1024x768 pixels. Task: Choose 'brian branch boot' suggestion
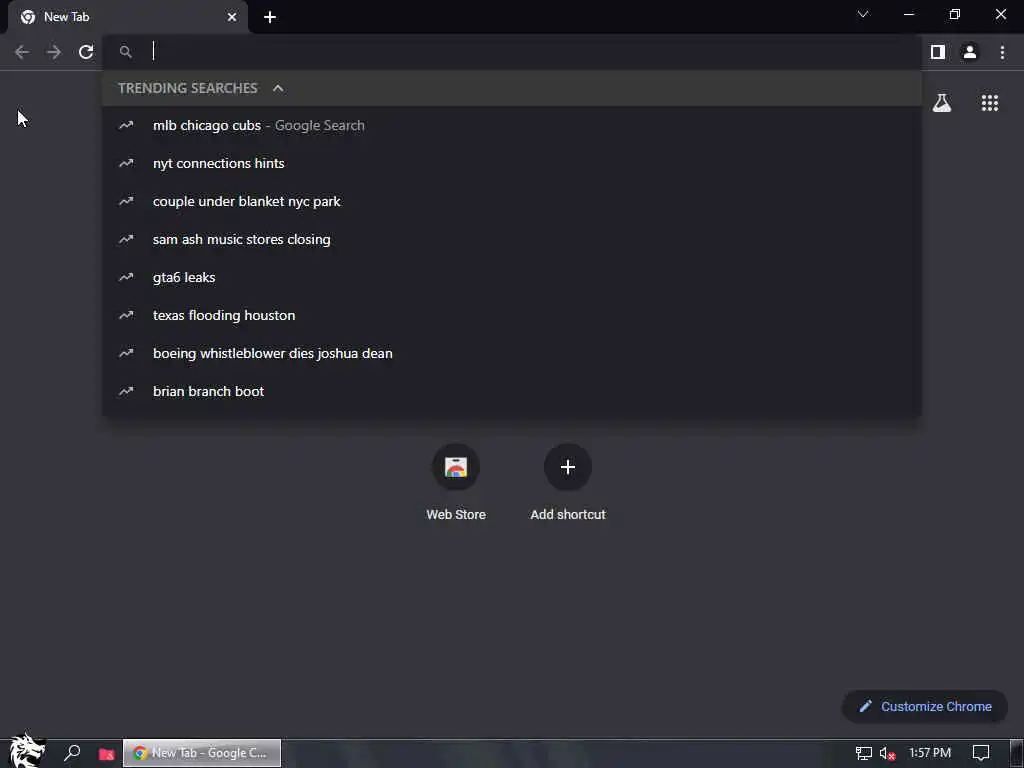pyautogui.click(x=512, y=391)
